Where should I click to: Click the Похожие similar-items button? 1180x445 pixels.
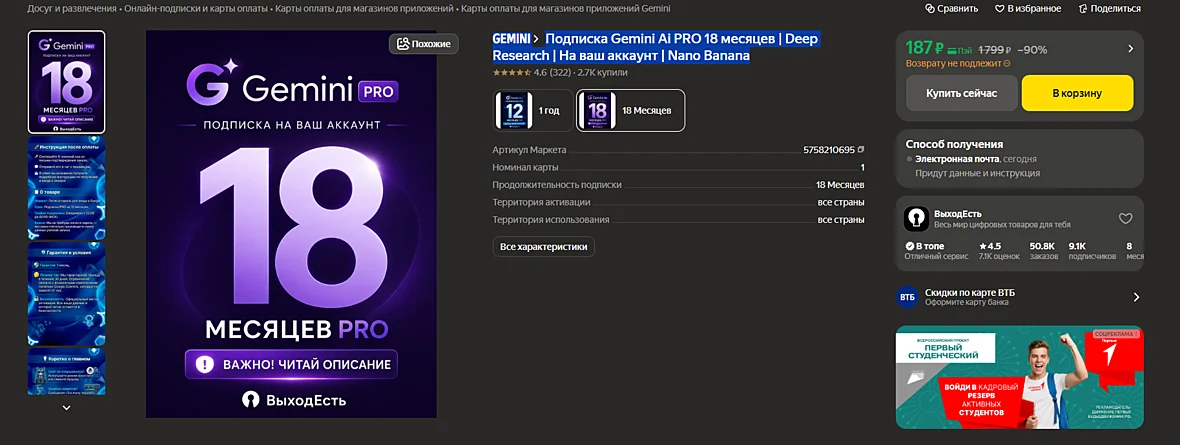[x=424, y=44]
